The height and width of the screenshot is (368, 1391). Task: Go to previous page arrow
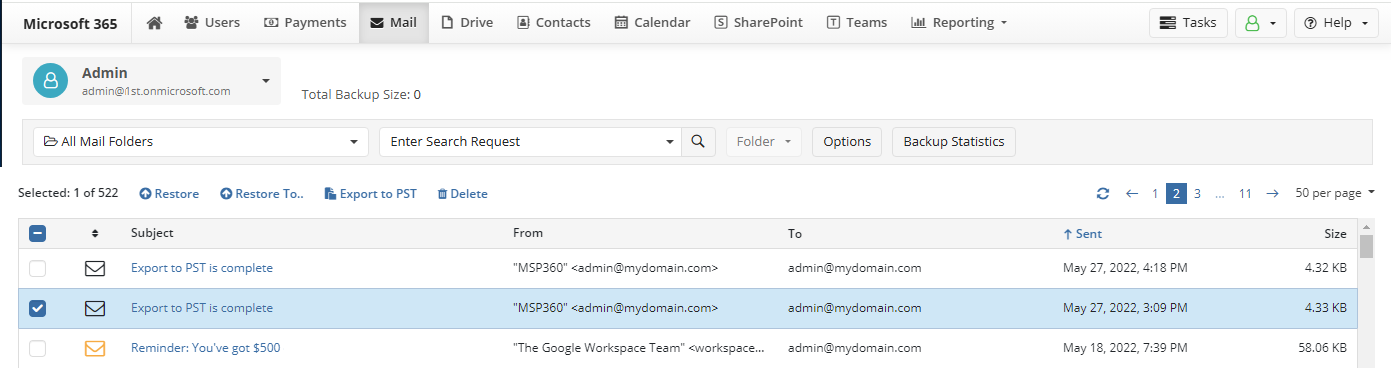pos(1132,193)
